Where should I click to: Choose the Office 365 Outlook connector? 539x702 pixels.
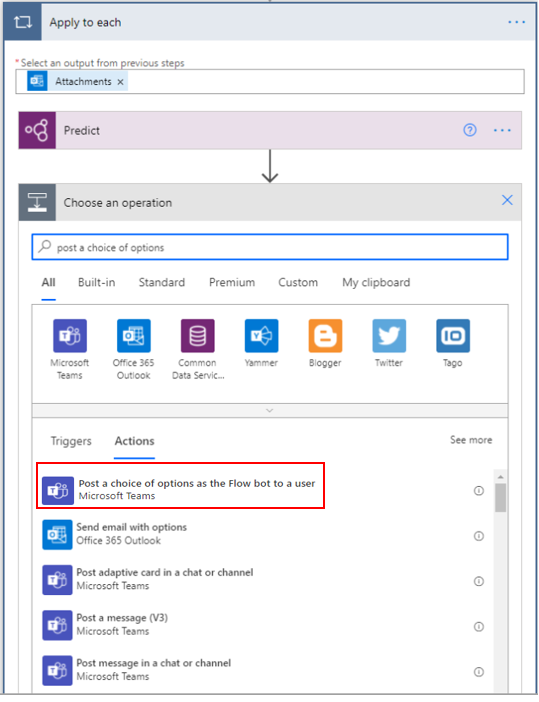coord(133,349)
